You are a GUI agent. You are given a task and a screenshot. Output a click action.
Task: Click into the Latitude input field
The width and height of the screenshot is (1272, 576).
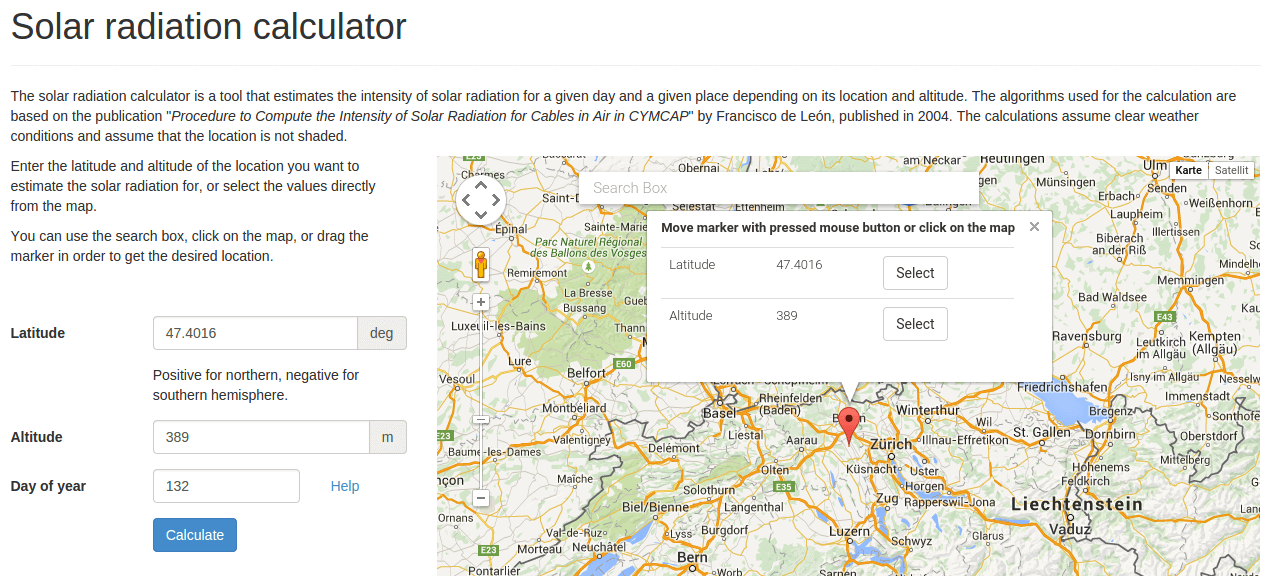pos(255,333)
